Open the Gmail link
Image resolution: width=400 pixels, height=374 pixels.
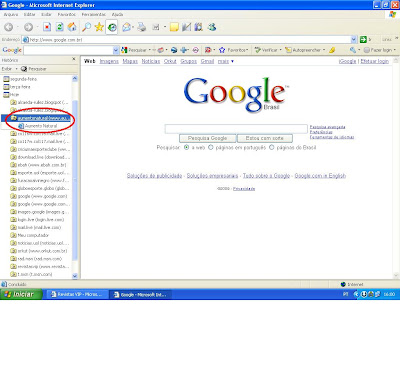(x=207, y=61)
